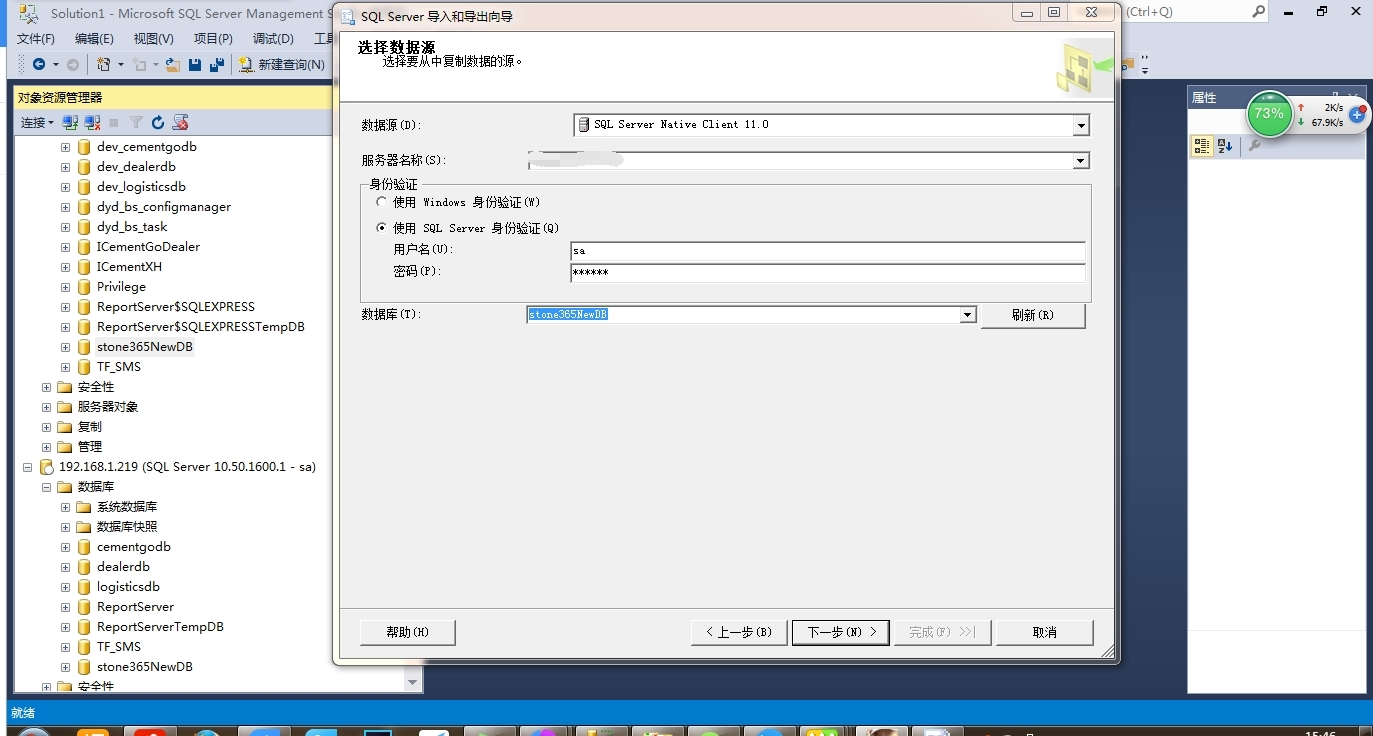Expand the dev_logisticsdb database node

coord(65,187)
